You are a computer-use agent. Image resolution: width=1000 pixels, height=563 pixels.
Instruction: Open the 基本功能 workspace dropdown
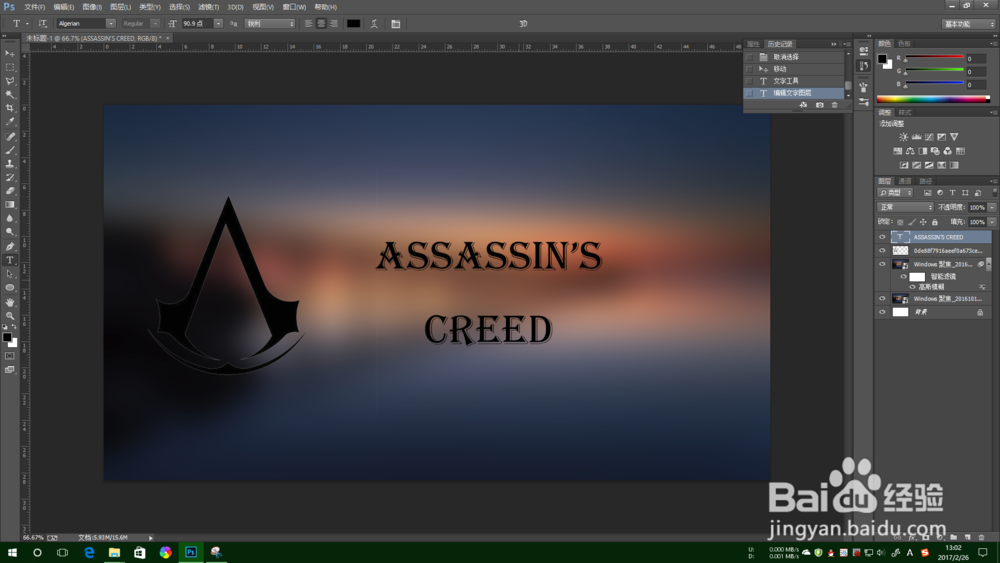click(968, 24)
